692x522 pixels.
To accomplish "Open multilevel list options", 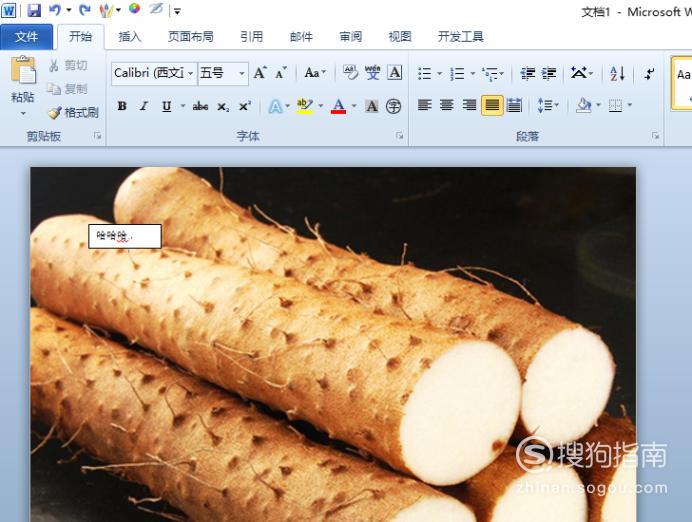I will pyautogui.click(x=493, y=73).
